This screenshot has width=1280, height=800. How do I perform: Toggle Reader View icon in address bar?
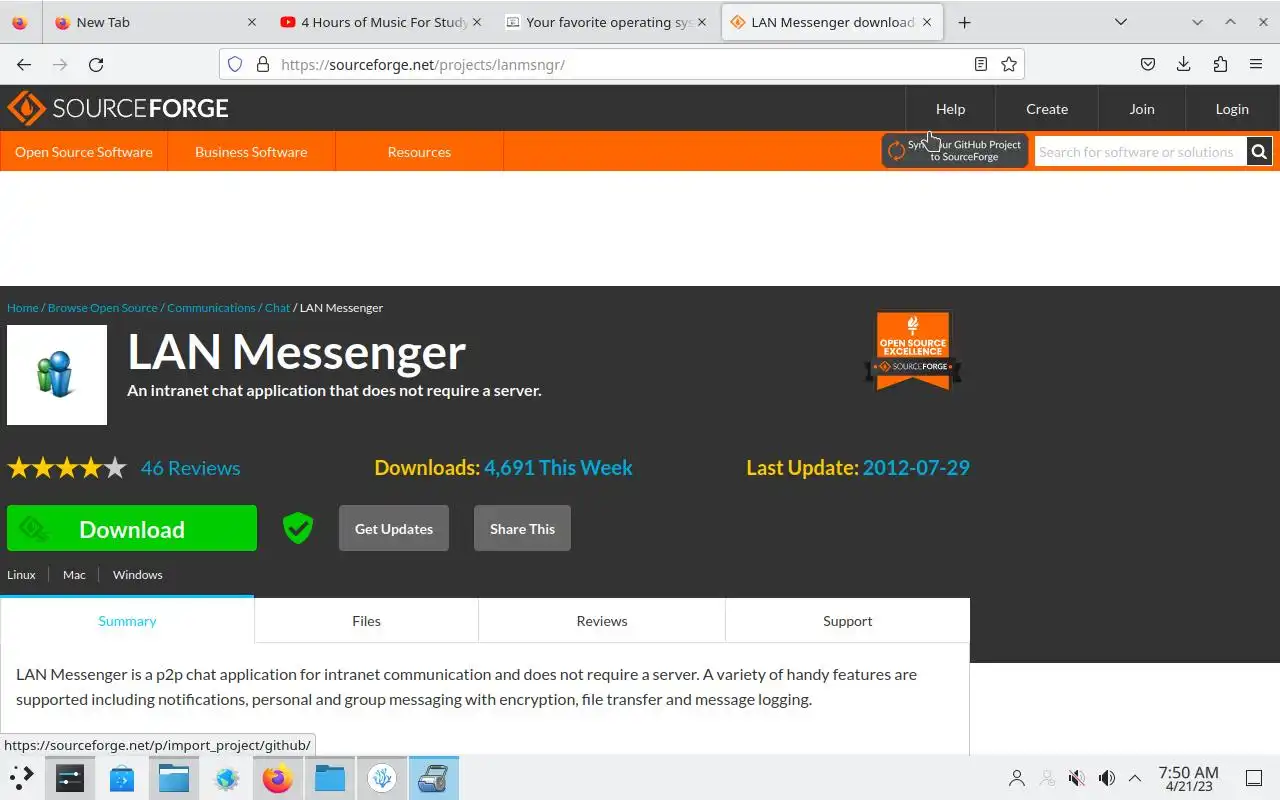tap(981, 64)
